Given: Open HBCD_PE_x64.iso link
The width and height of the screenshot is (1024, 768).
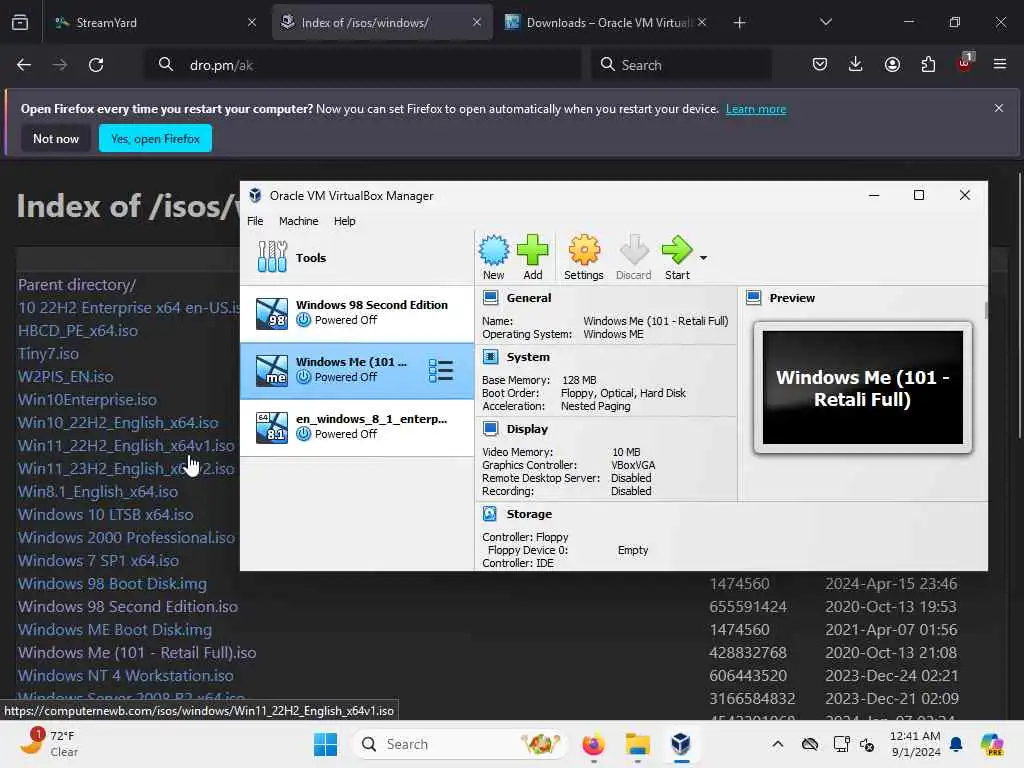Looking at the screenshot, I should tap(78, 330).
